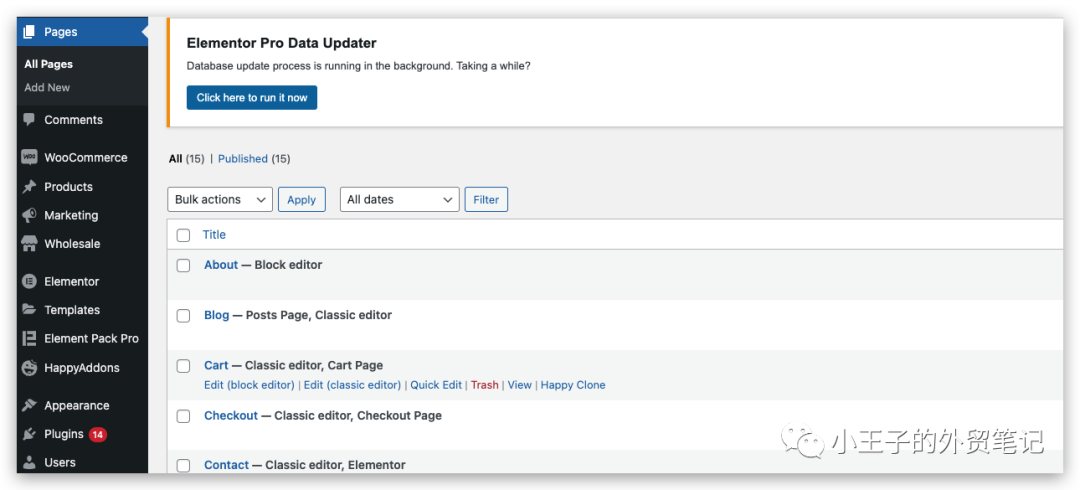
Task: Open the Plugins menu item
Action: coord(63,434)
